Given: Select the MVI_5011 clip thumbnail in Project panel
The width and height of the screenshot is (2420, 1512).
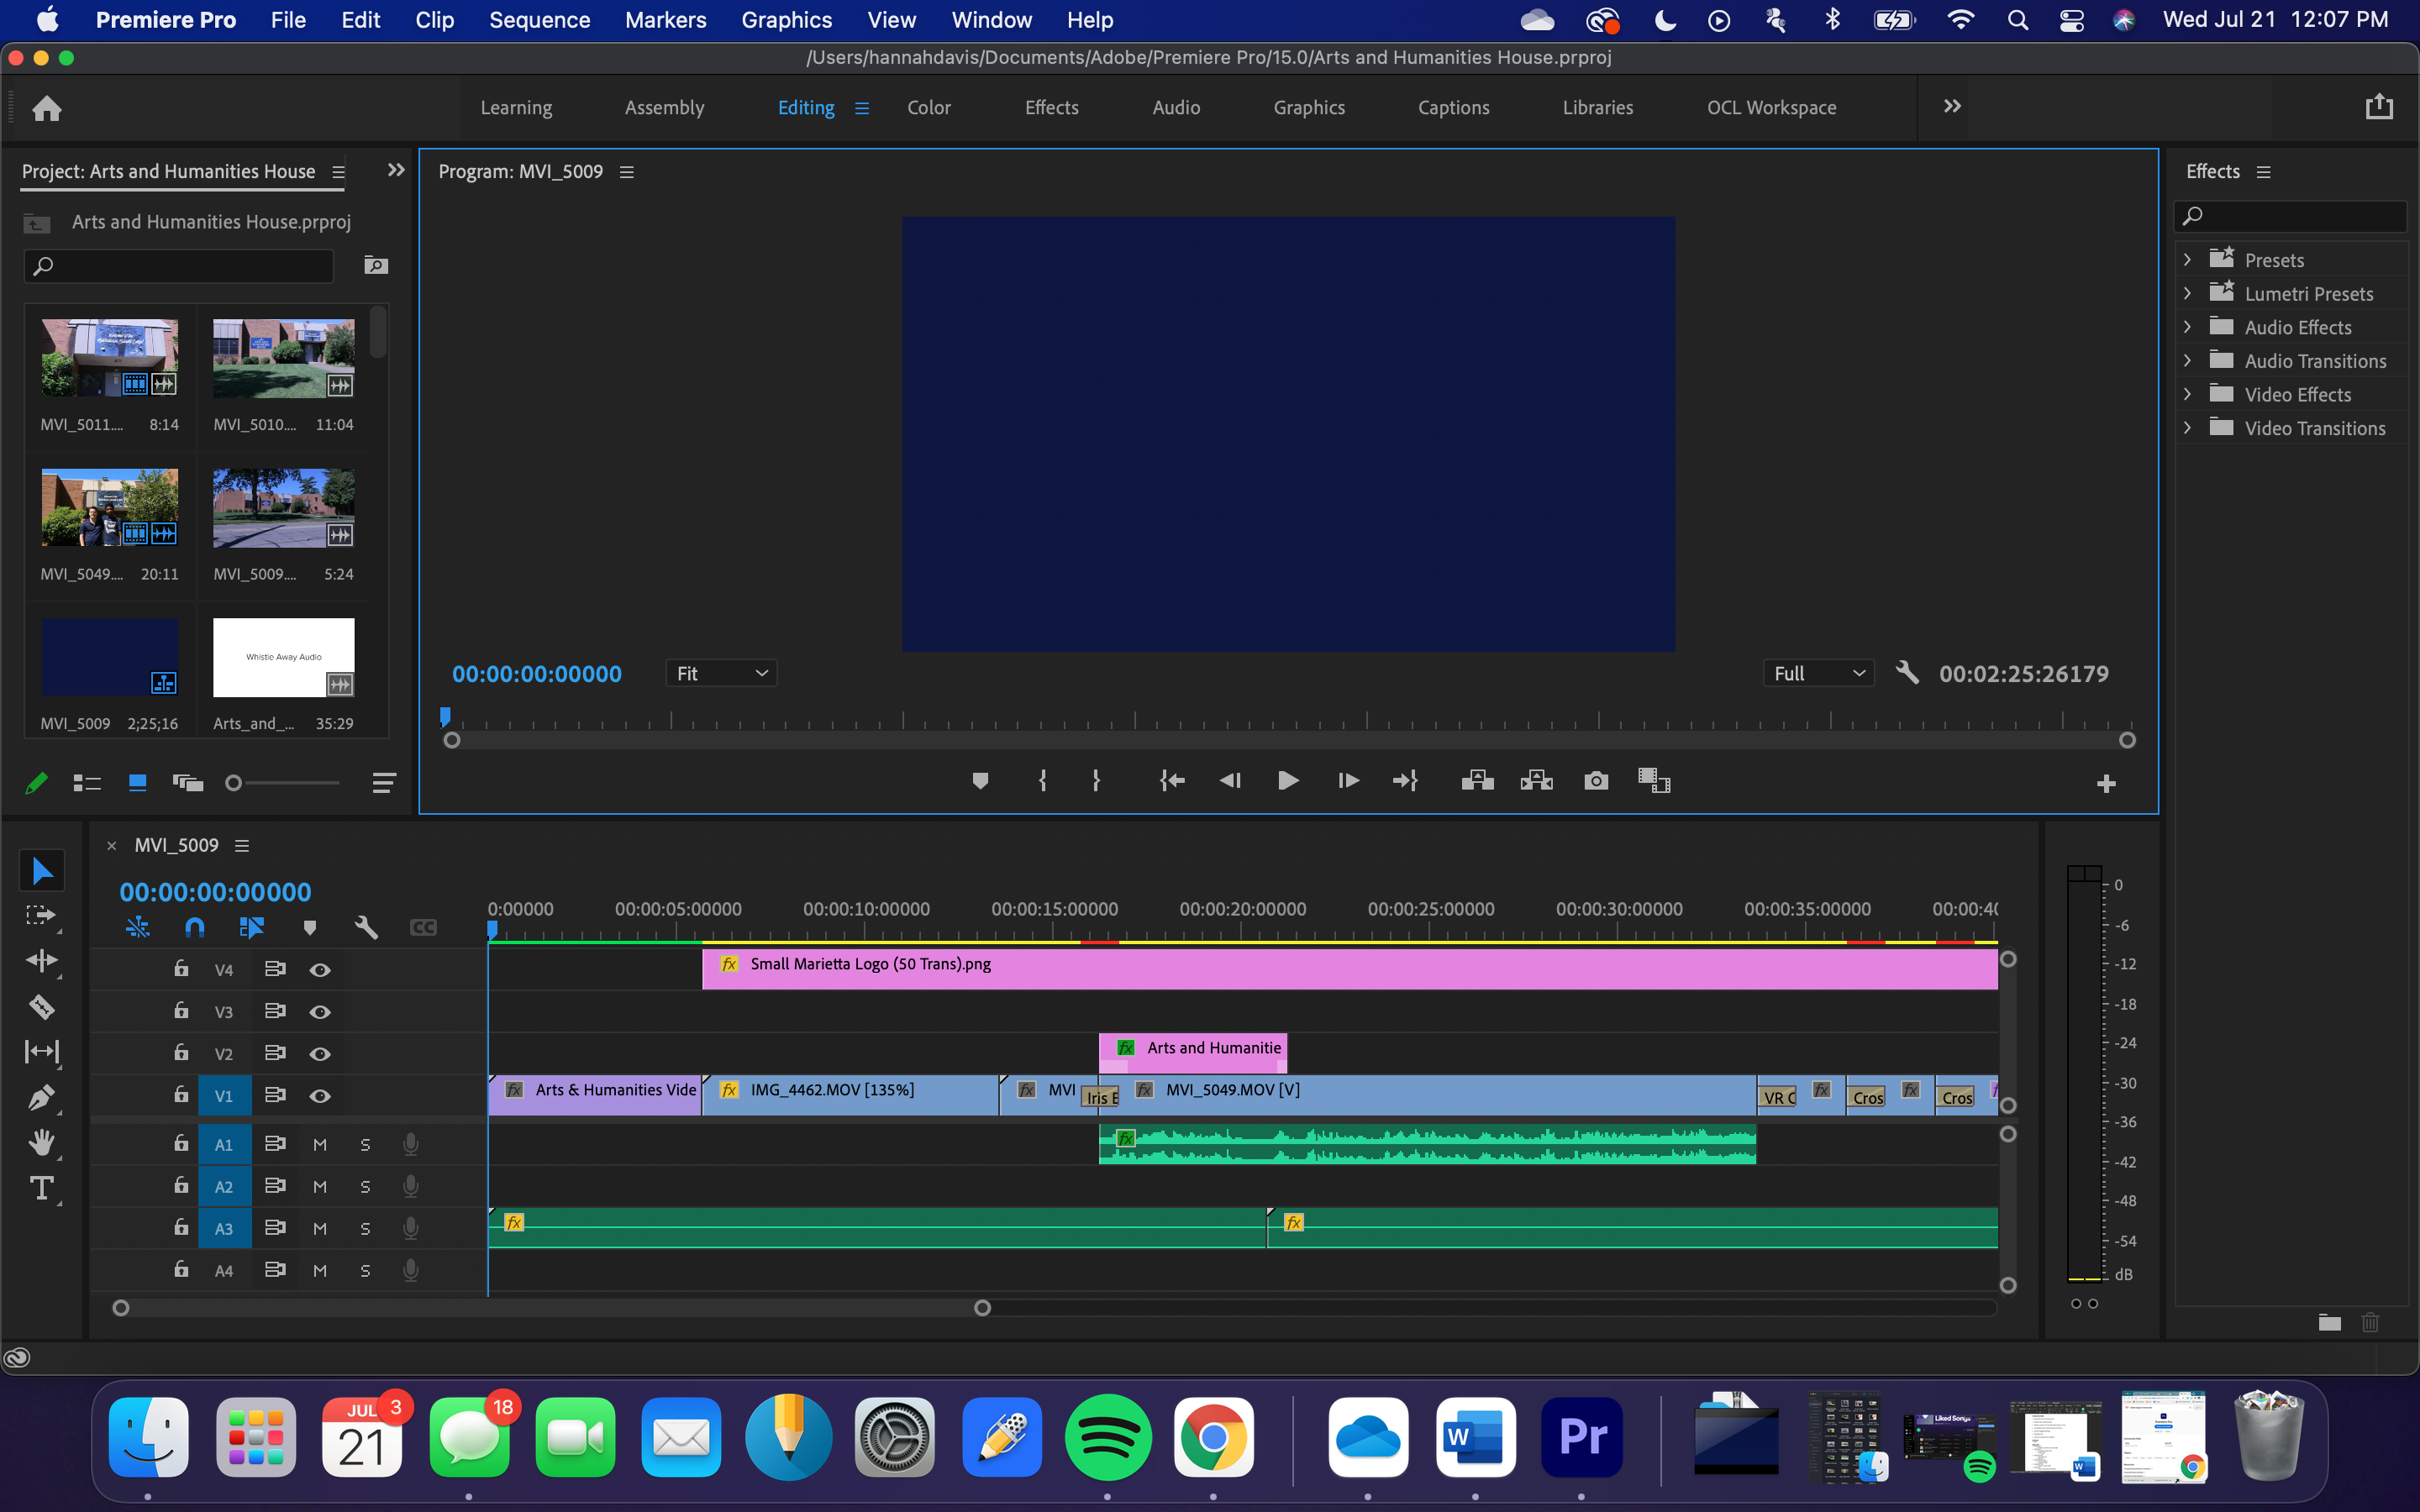Looking at the screenshot, I should point(109,357).
